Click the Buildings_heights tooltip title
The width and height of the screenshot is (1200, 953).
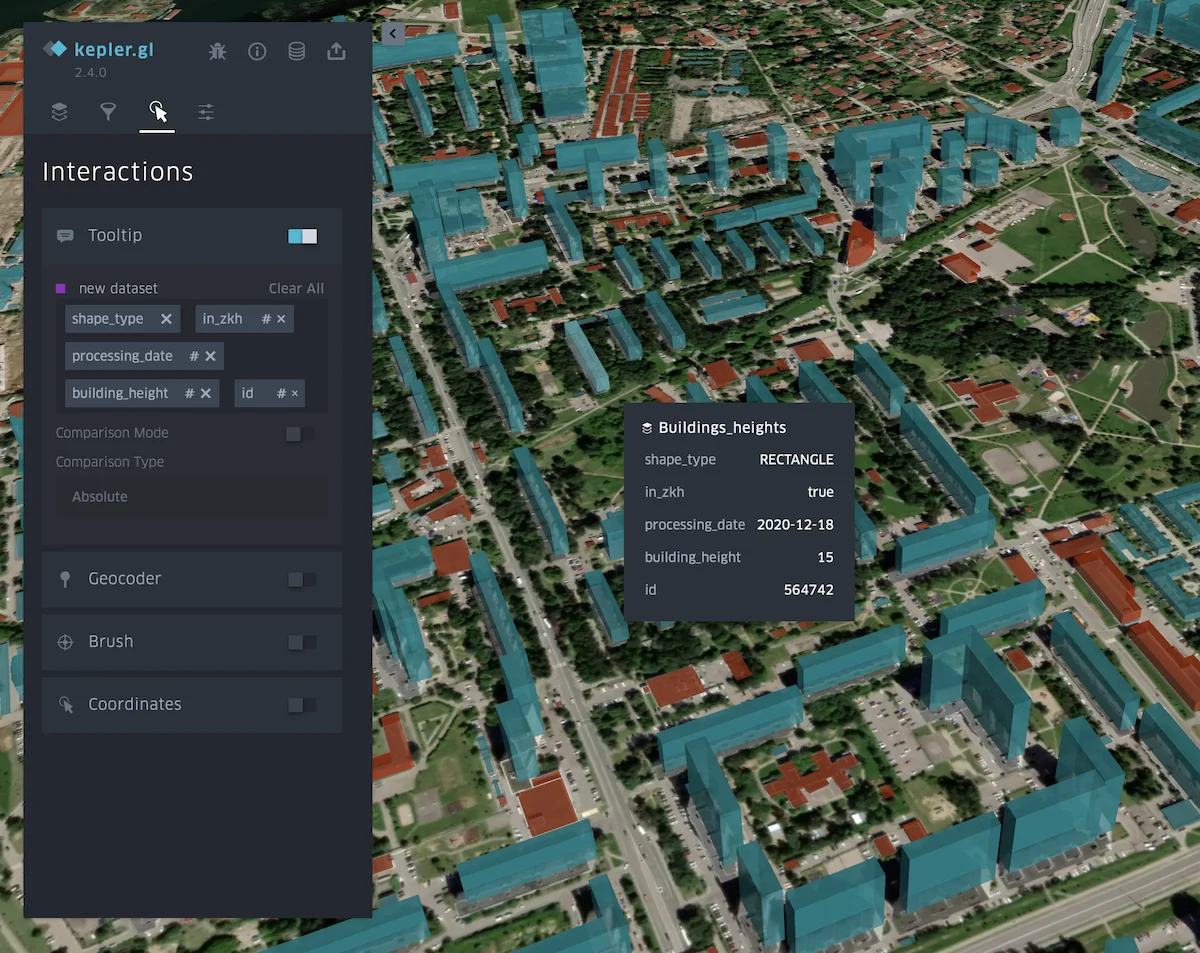point(722,428)
